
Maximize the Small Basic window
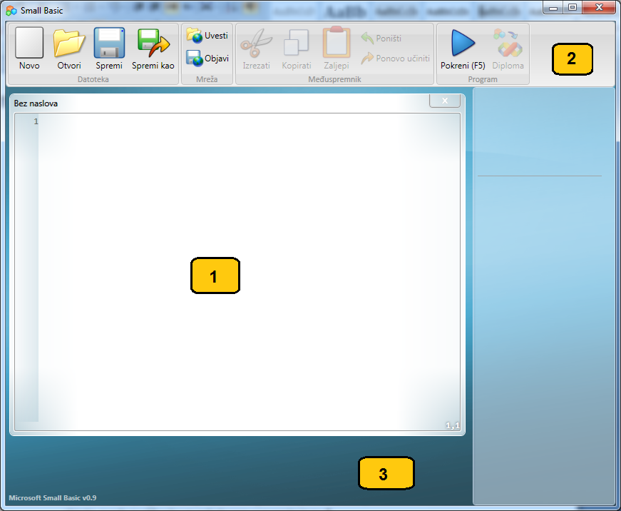572,7
